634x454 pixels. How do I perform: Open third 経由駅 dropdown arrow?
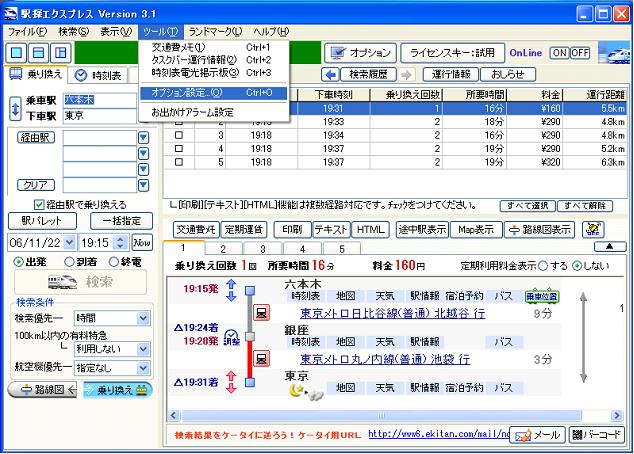pos(143,169)
